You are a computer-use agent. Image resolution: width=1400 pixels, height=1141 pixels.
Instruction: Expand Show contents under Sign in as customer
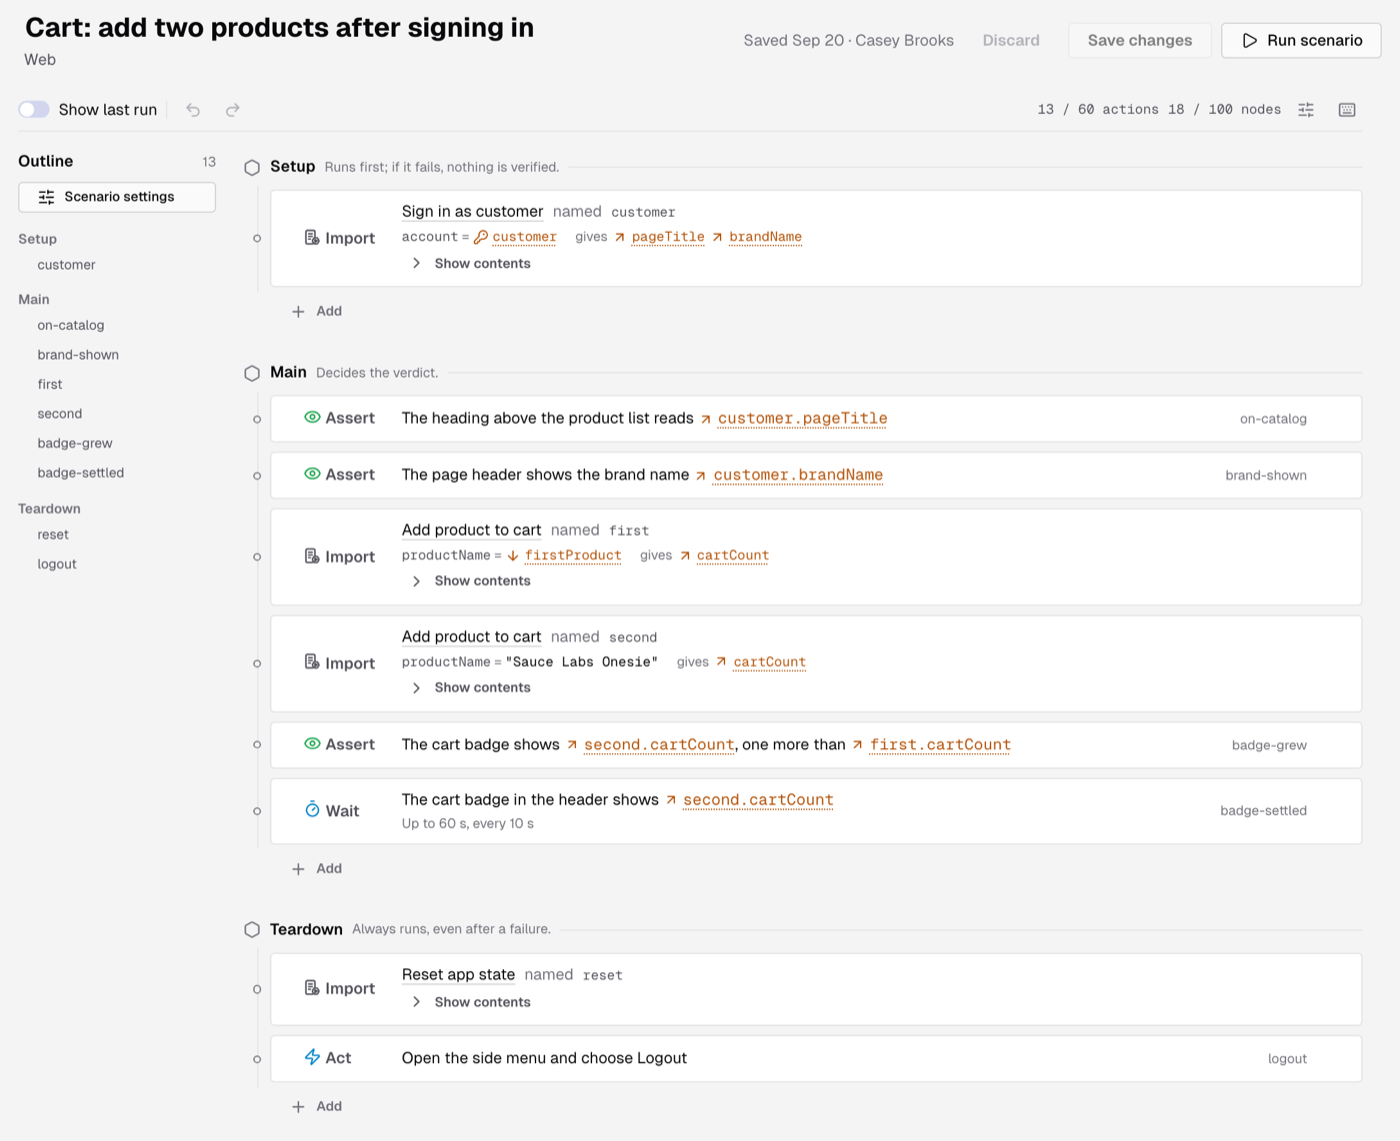(x=471, y=264)
